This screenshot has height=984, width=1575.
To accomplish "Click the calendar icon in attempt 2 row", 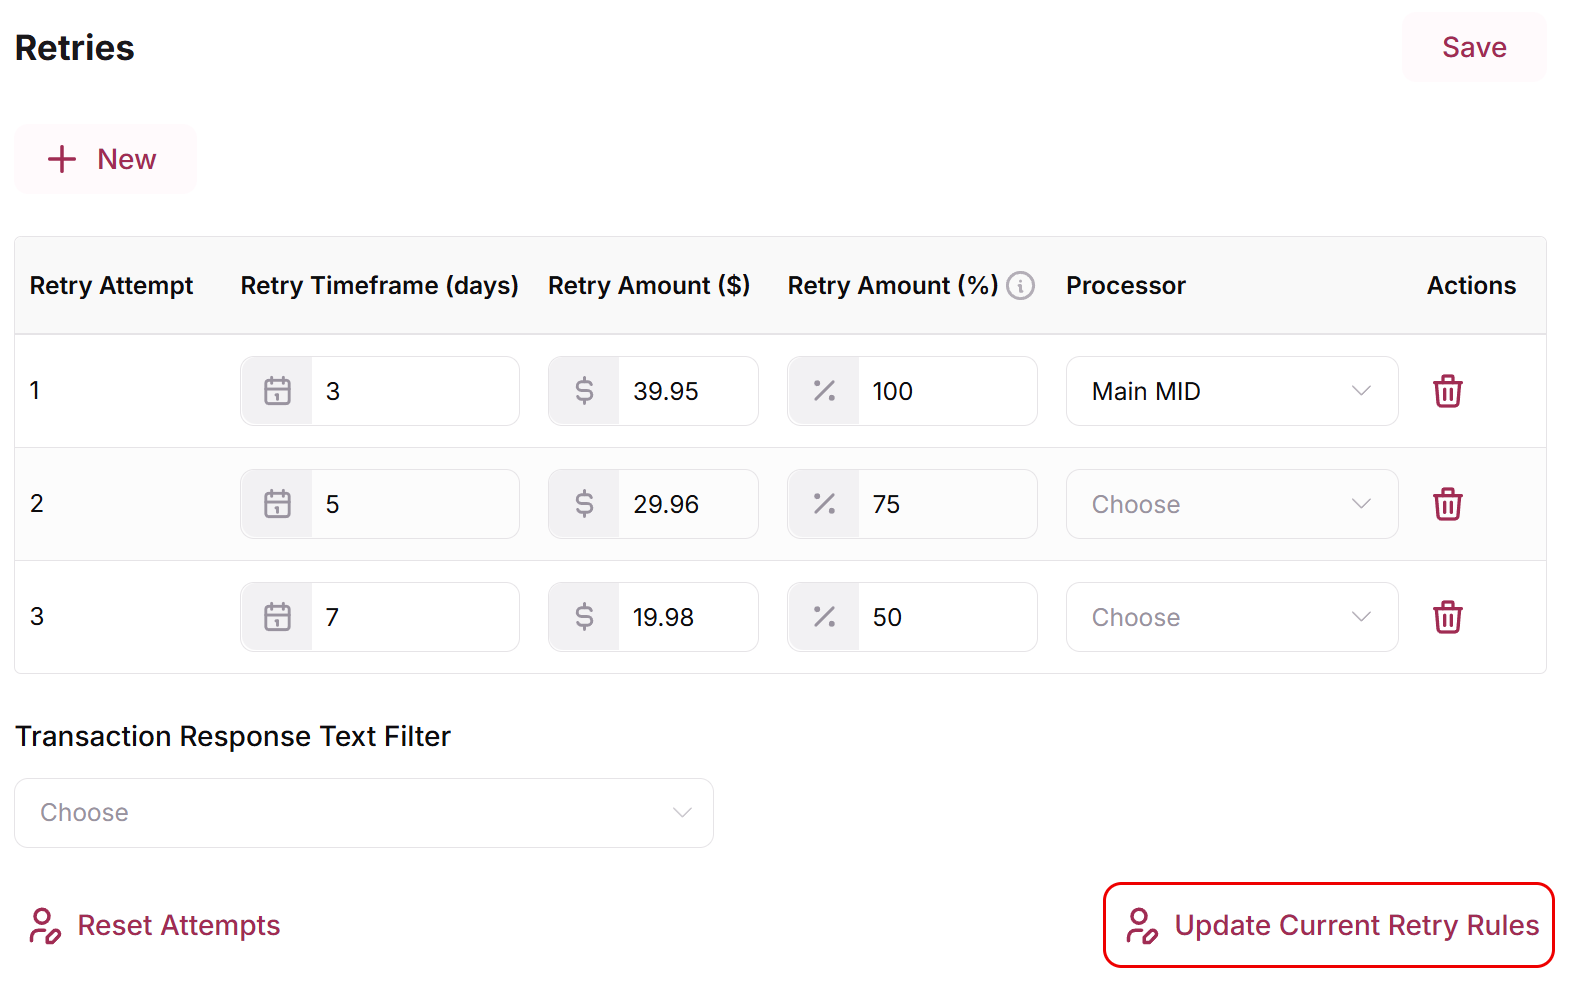I will coord(277,504).
